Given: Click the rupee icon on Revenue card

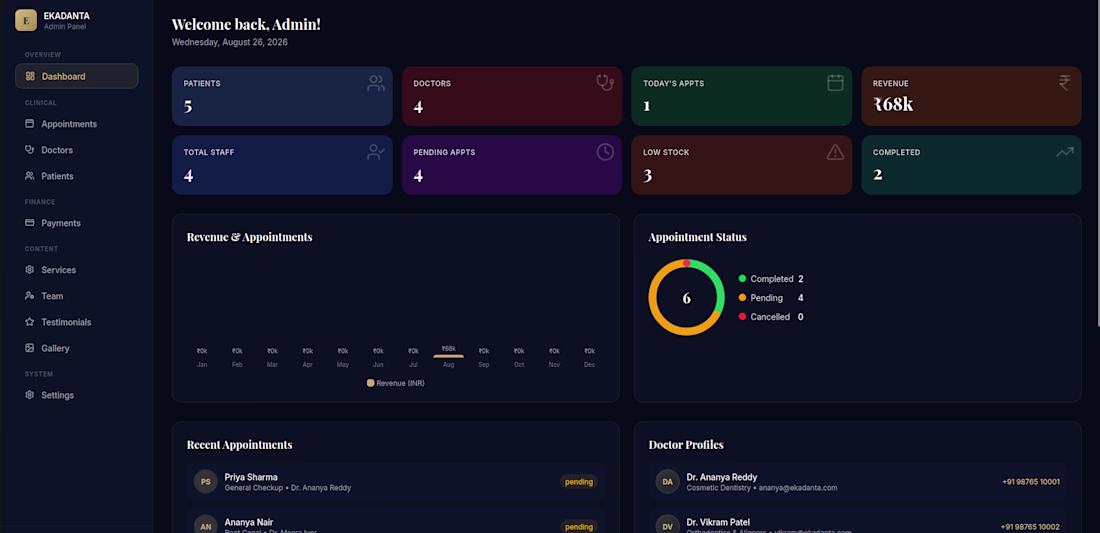Looking at the screenshot, I should [1064, 83].
